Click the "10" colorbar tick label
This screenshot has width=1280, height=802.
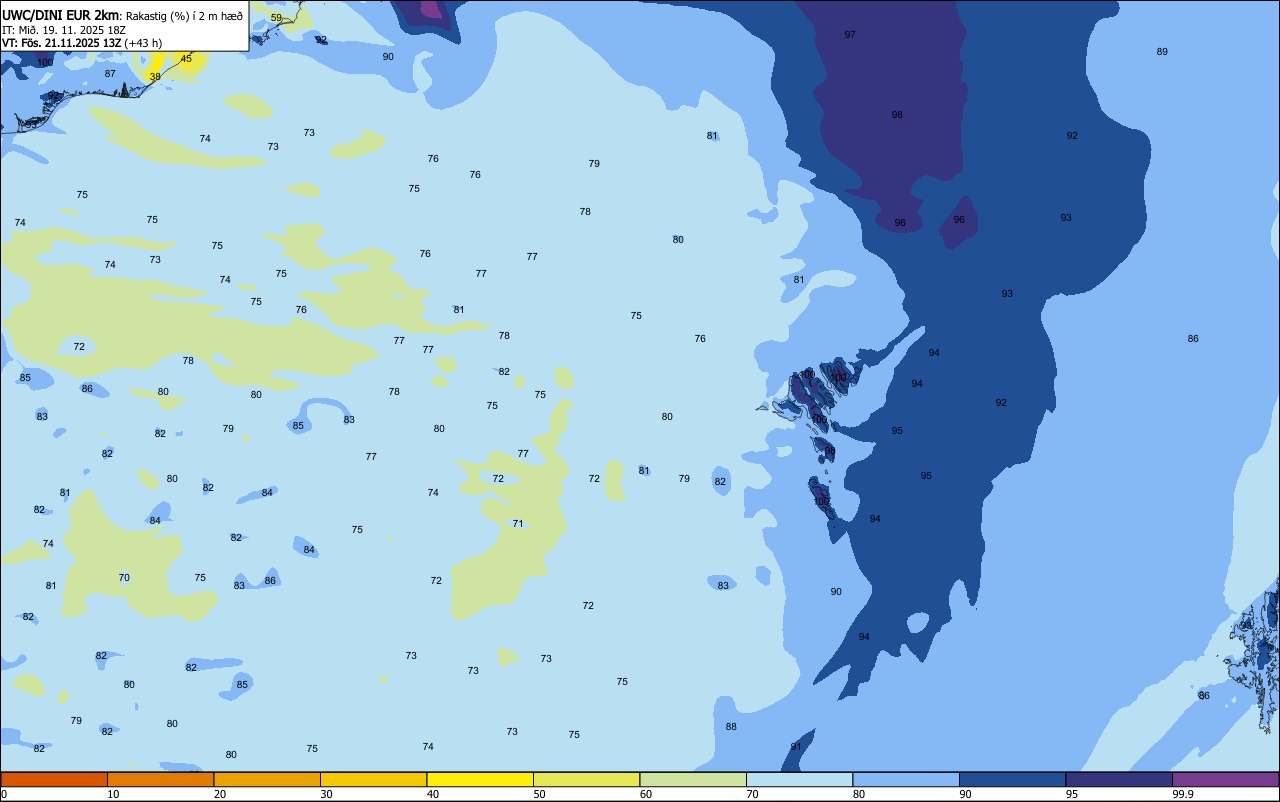coord(113,794)
